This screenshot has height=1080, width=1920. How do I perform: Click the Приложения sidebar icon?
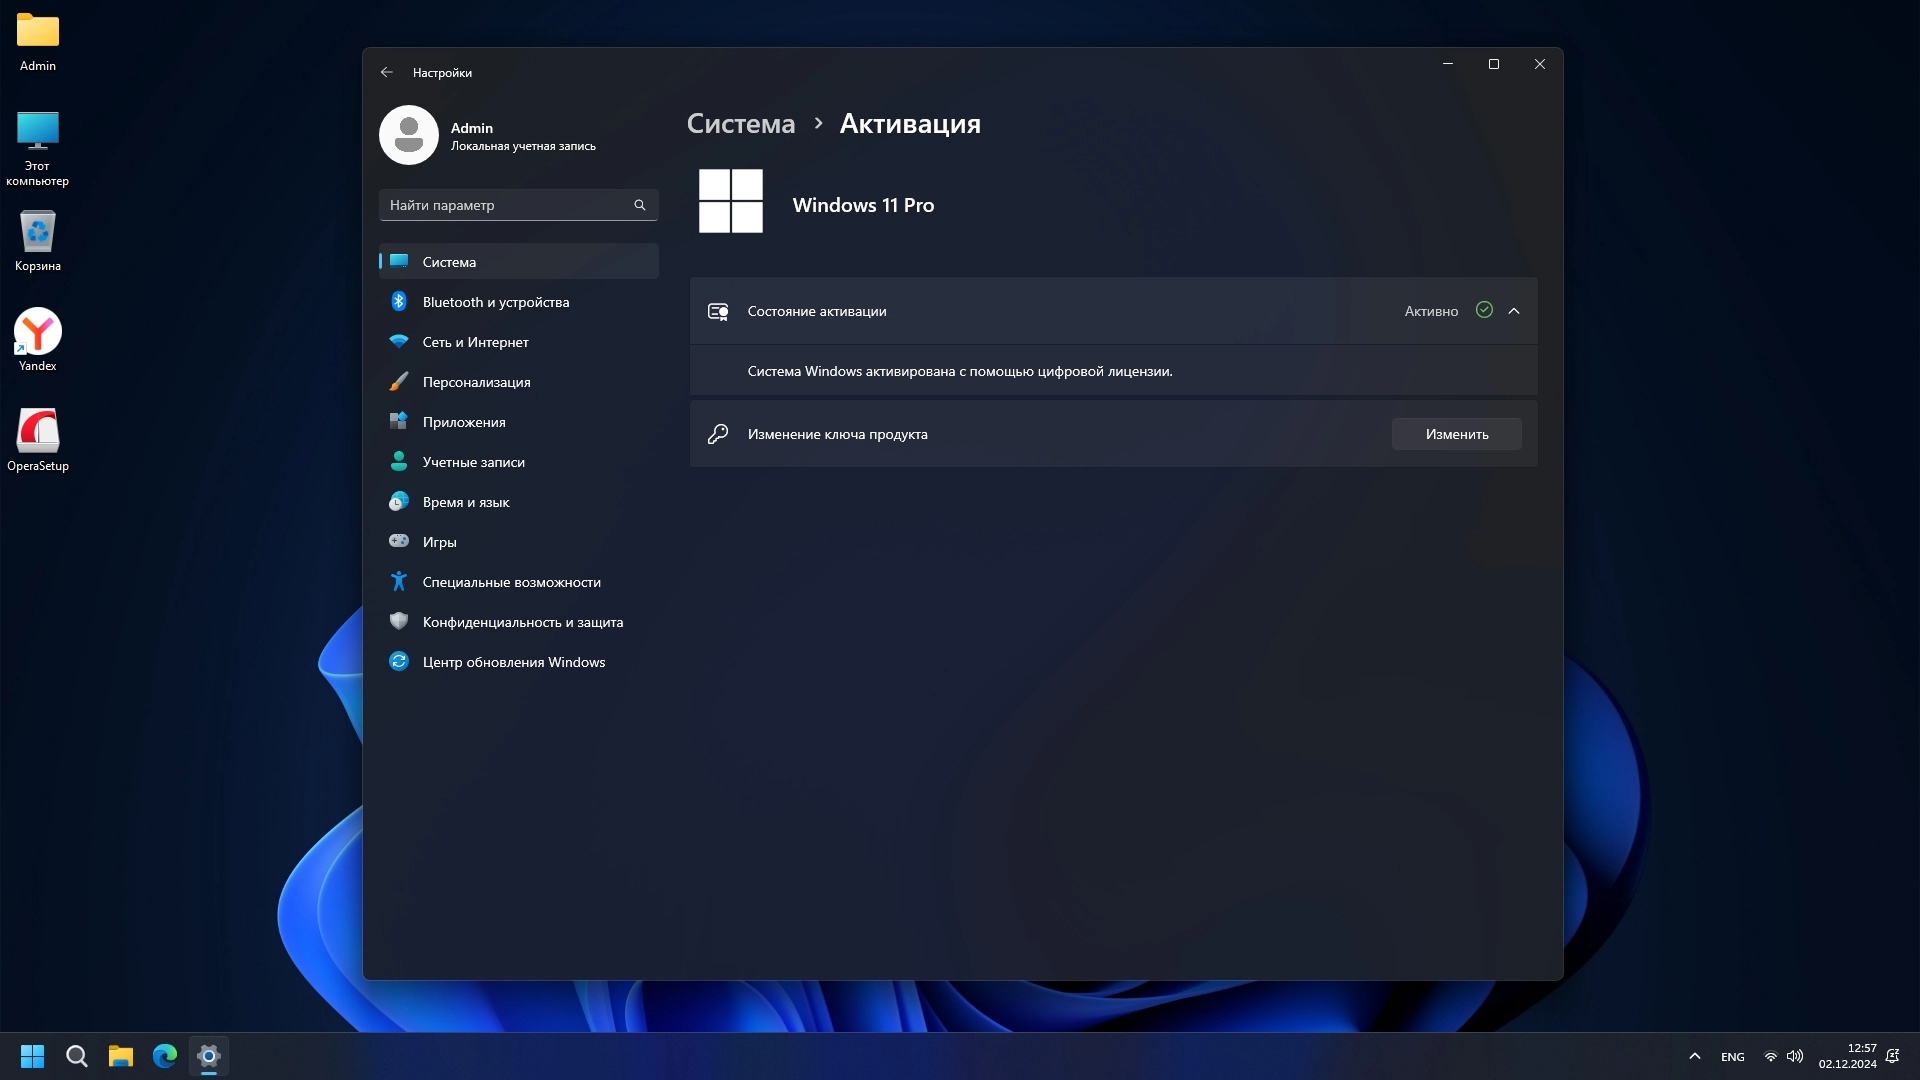pos(399,422)
